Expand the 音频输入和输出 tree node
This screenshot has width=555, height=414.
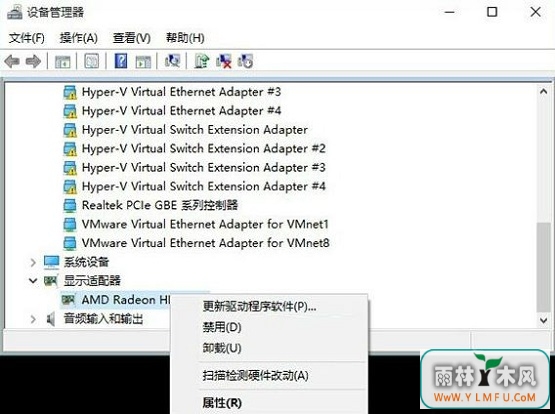pos(33,319)
